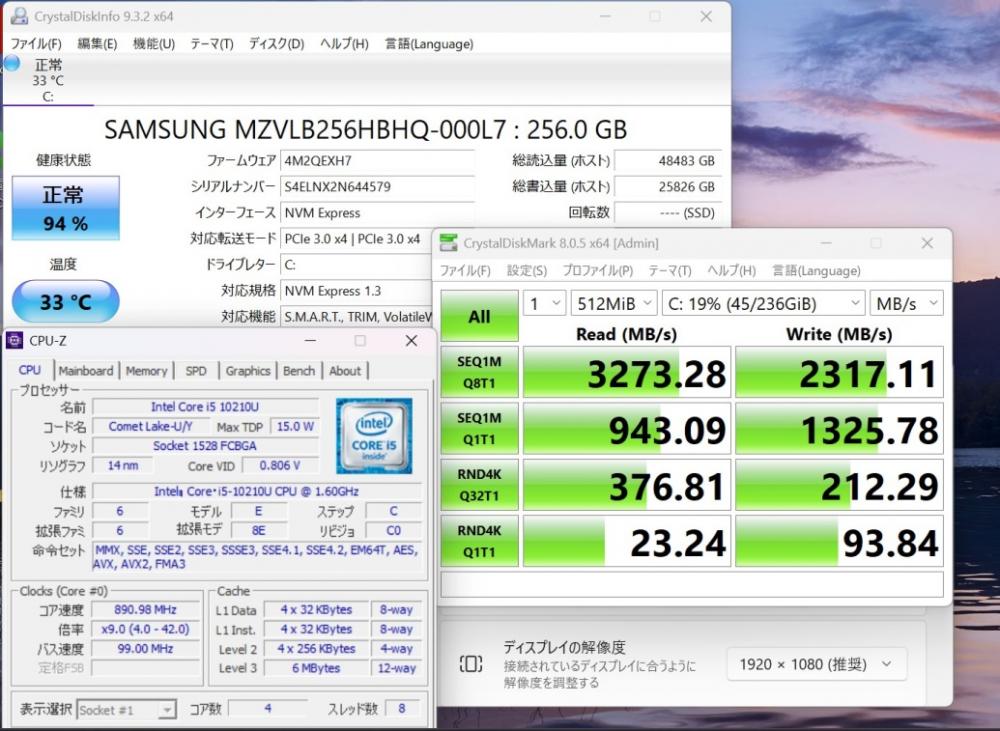Click the 3273.28 sequential read result
Screen dimensions: 1000x731
click(x=626, y=373)
